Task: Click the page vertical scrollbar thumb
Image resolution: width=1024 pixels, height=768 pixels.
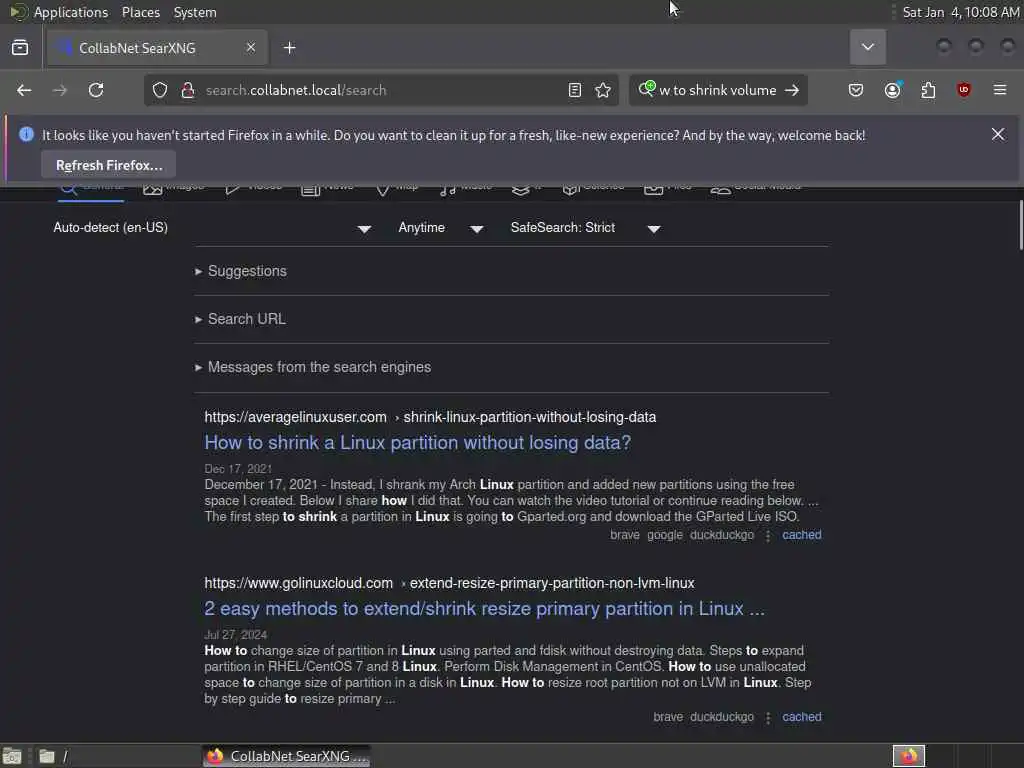Action: (1020, 225)
